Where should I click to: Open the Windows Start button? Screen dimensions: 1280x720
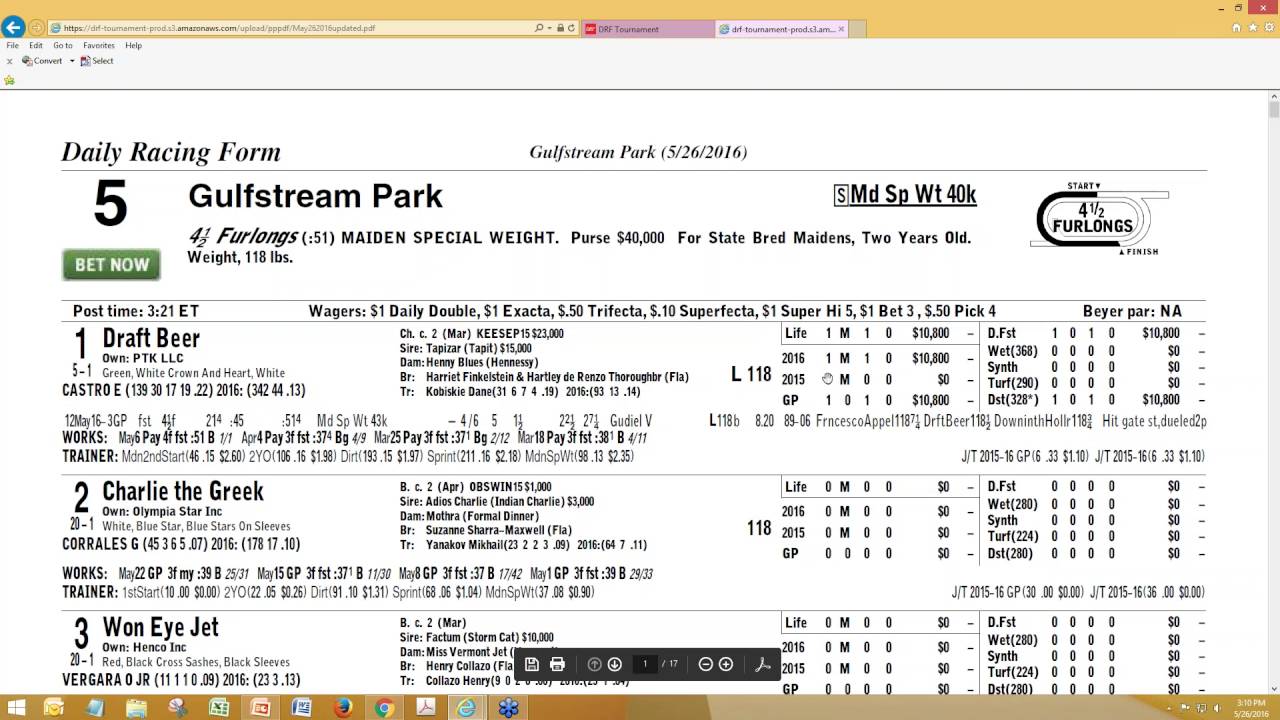tap(17, 708)
